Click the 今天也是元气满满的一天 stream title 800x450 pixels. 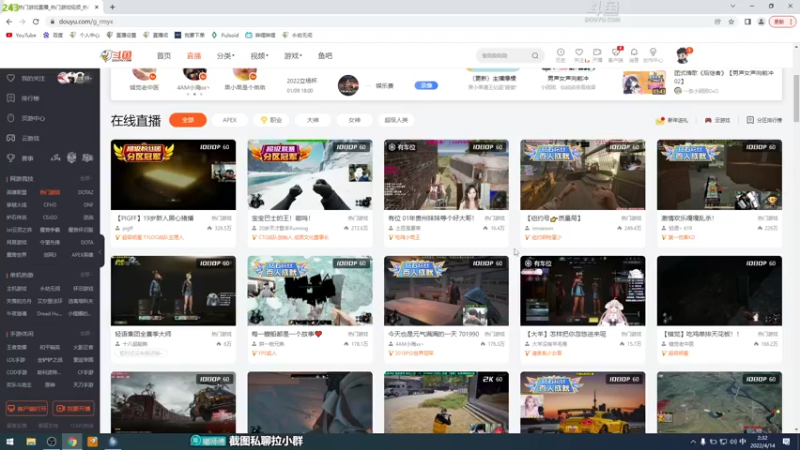pos(434,334)
